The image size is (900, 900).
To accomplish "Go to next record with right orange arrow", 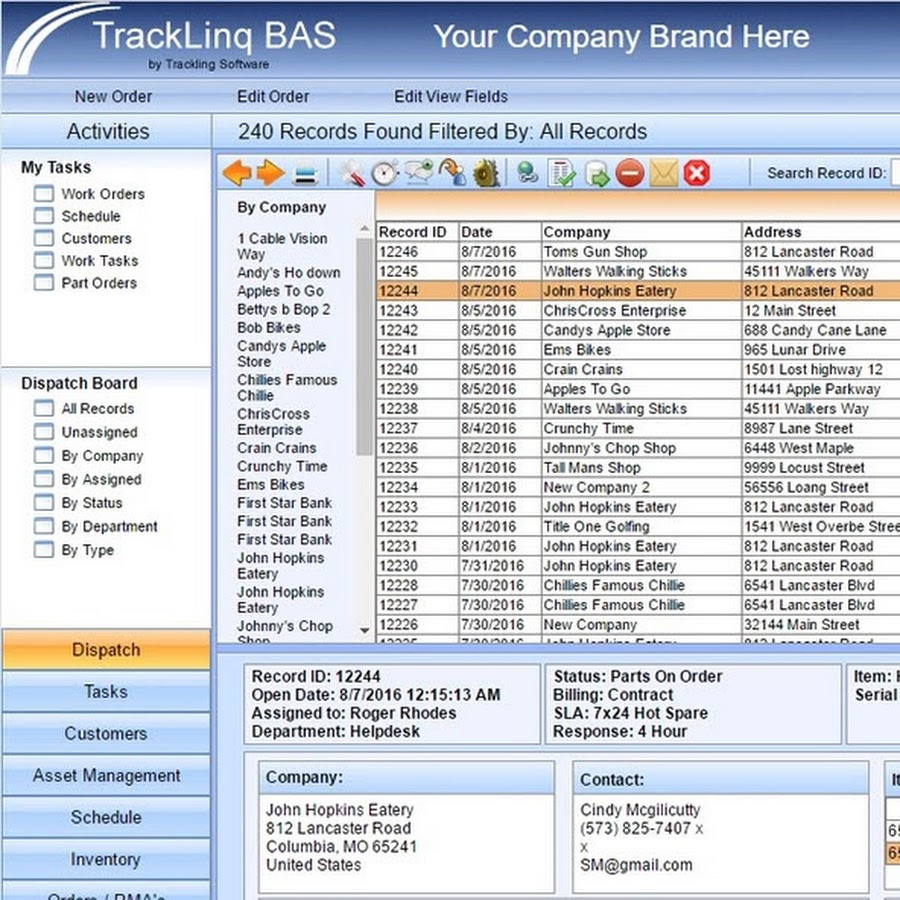I will [271, 173].
